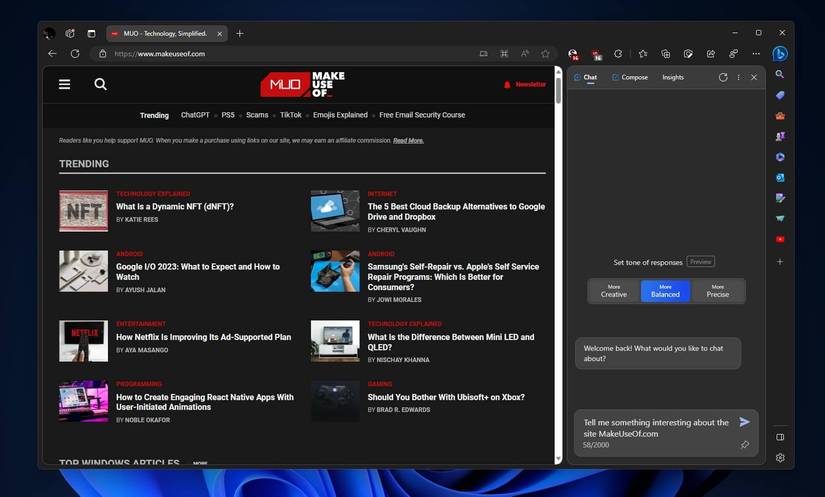Refresh the Bing chat sidebar
The image size is (825, 497).
click(720, 77)
